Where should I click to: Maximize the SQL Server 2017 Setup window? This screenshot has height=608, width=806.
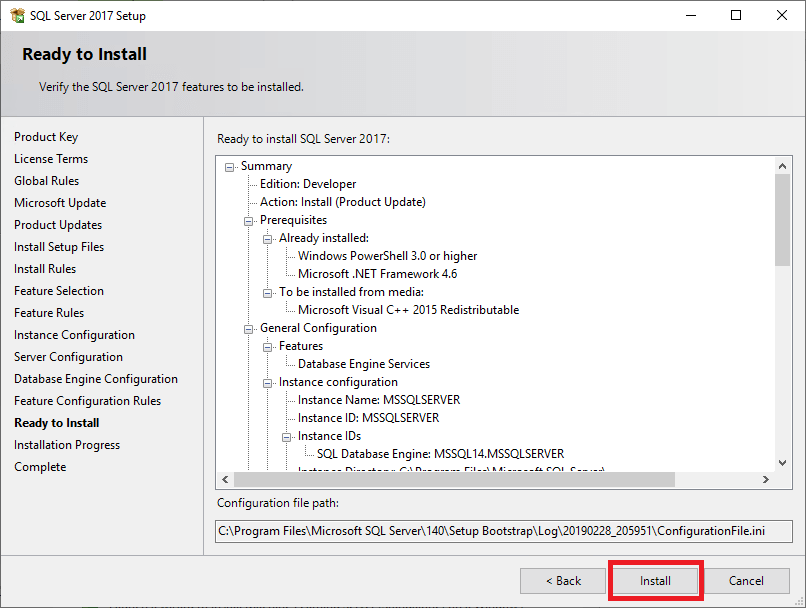tap(736, 15)
